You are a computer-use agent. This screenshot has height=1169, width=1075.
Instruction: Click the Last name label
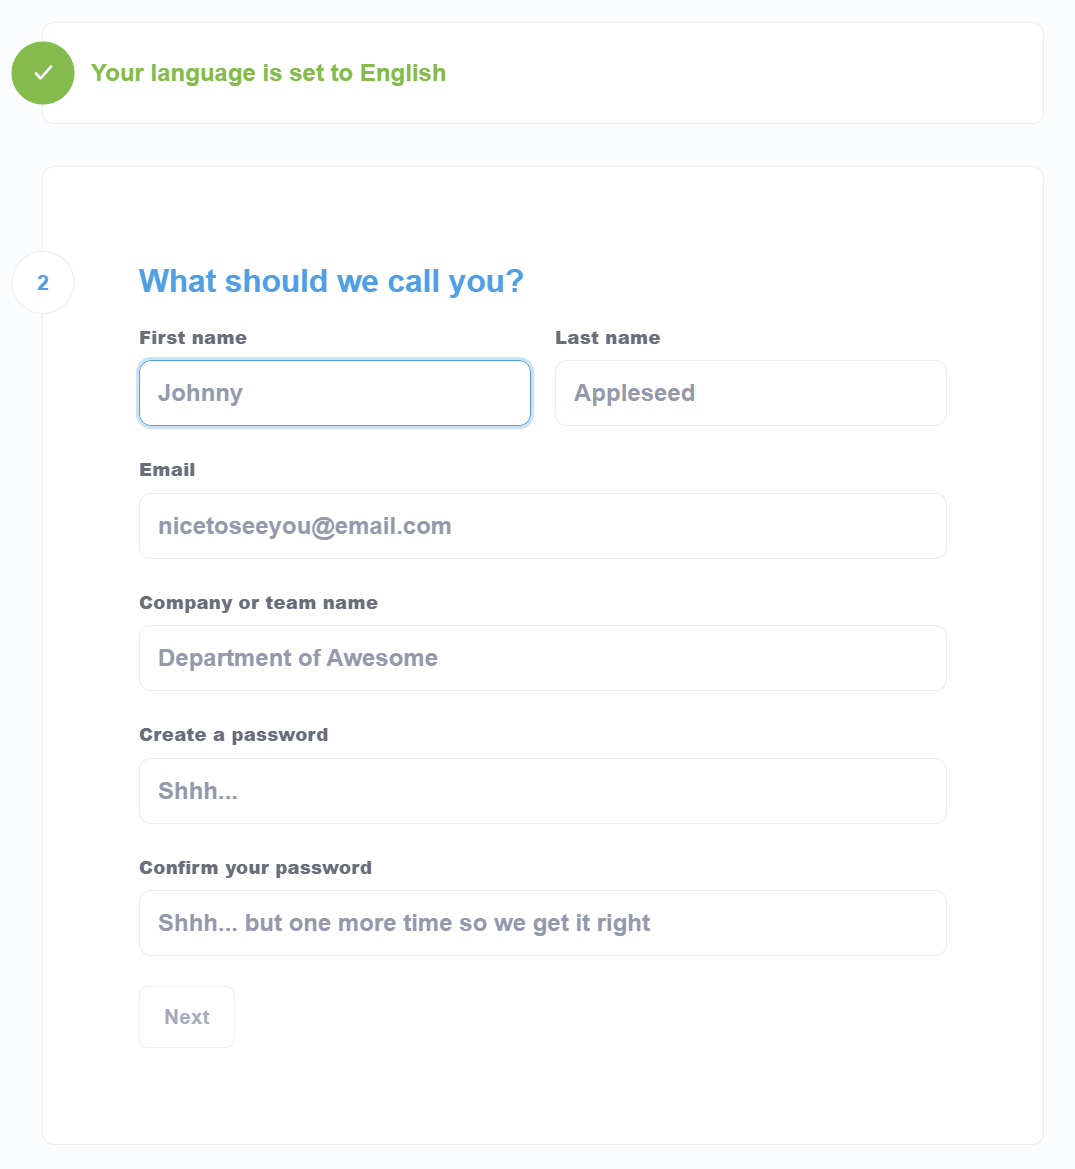pyautogui.click(x=607, y=338)
